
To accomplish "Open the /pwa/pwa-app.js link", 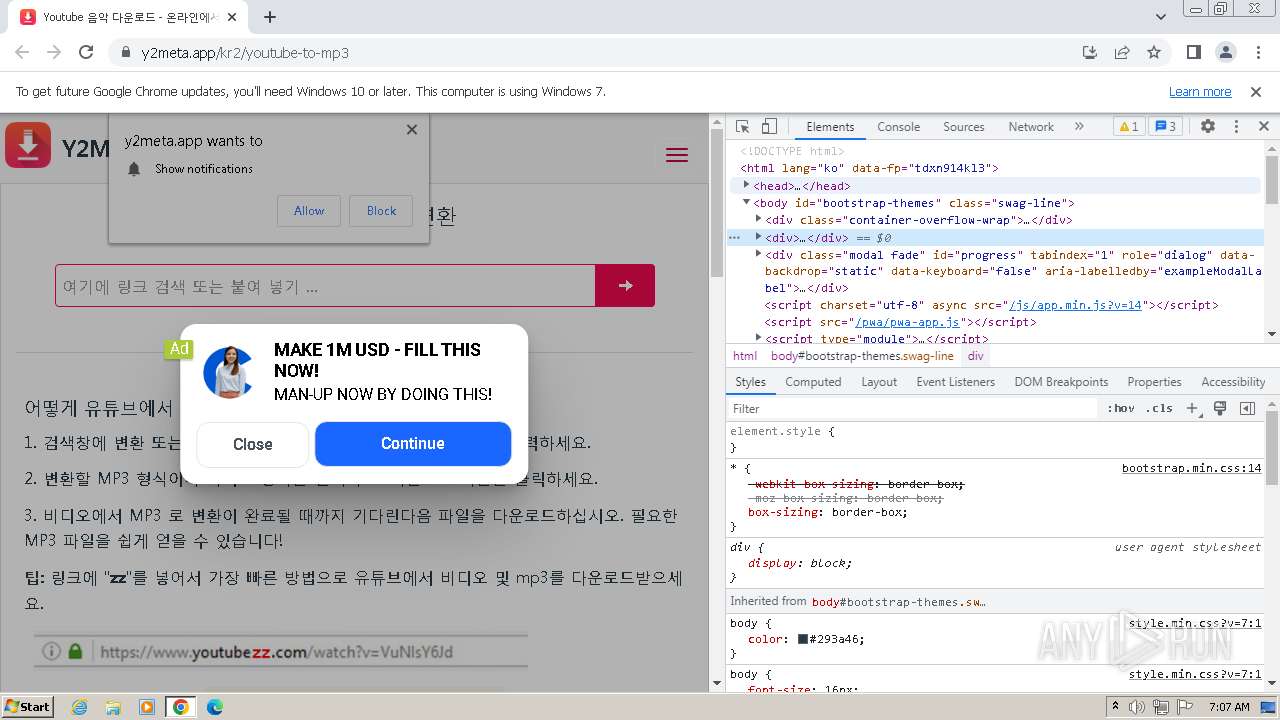I will coord(906,322).
